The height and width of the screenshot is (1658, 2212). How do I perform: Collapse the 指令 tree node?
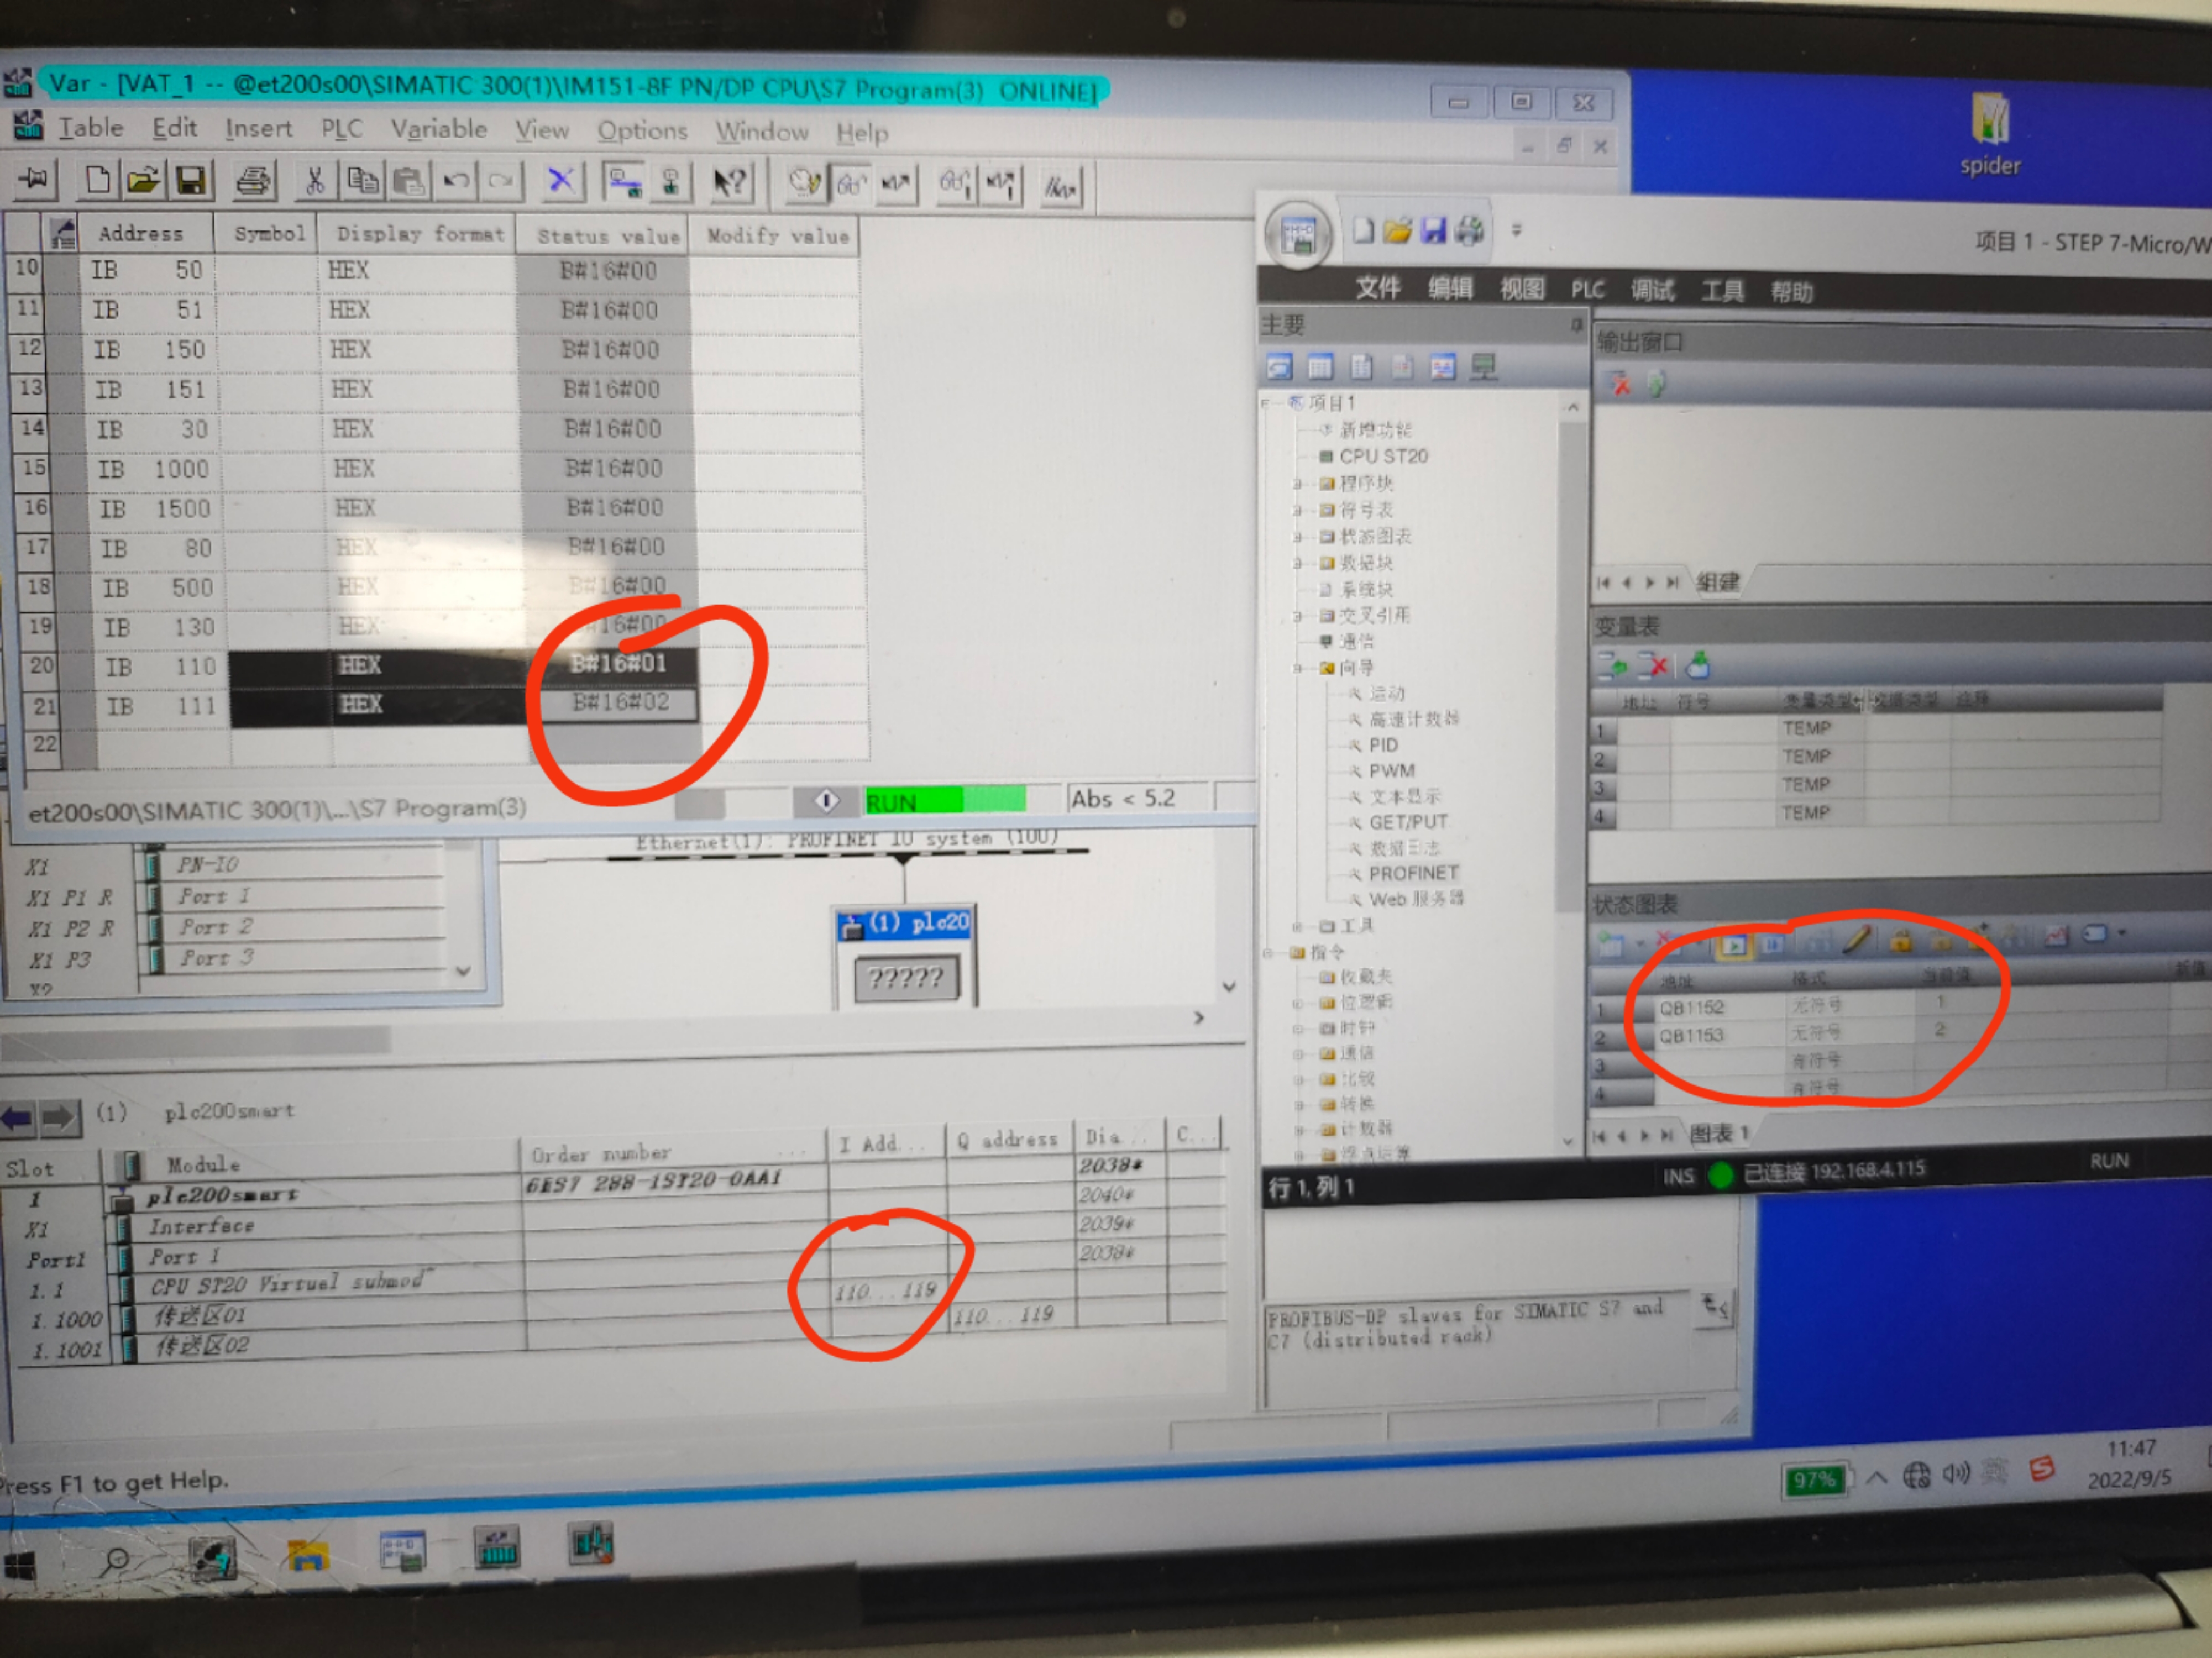click(x=1268, y=953)
